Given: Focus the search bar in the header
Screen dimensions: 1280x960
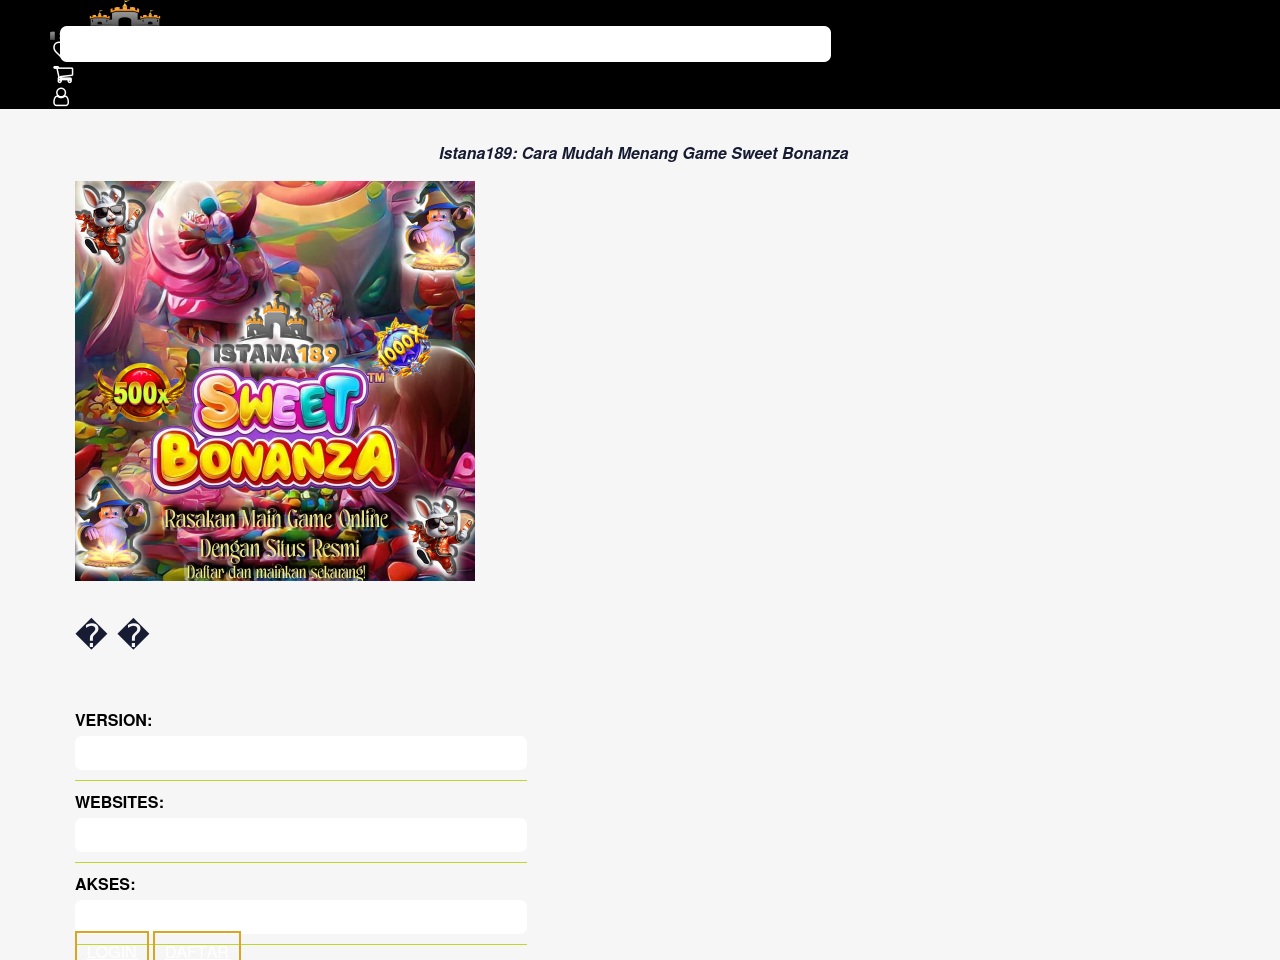Looking at the screenshot, I should (445, 44).
